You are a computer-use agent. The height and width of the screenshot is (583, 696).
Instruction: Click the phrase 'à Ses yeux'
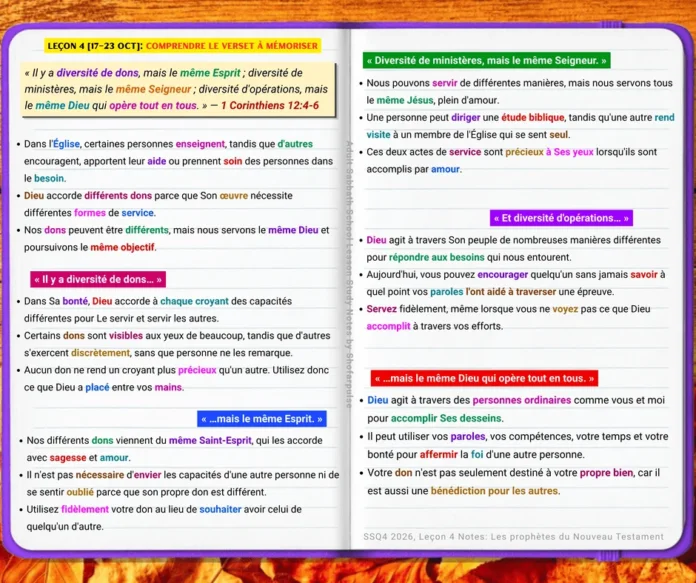tap(569, 152)
